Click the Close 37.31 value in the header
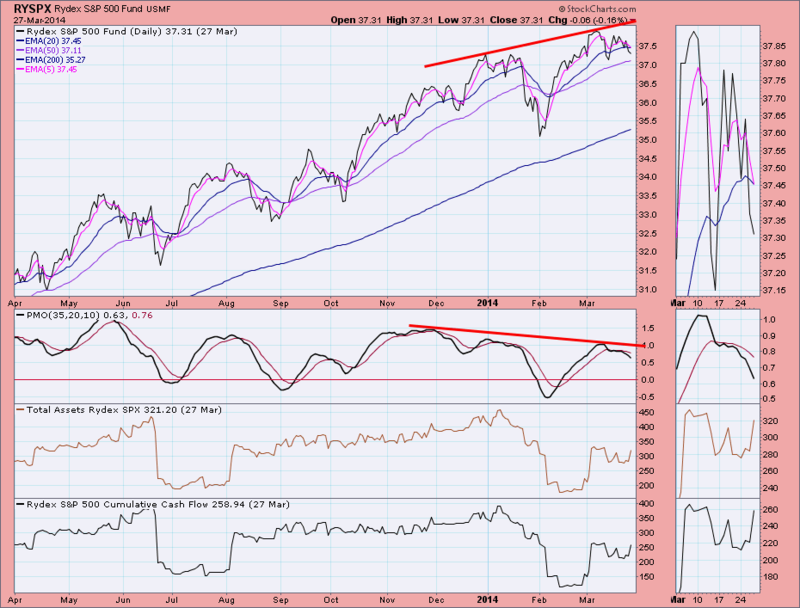Screen dimensions: 800x608 516,20
